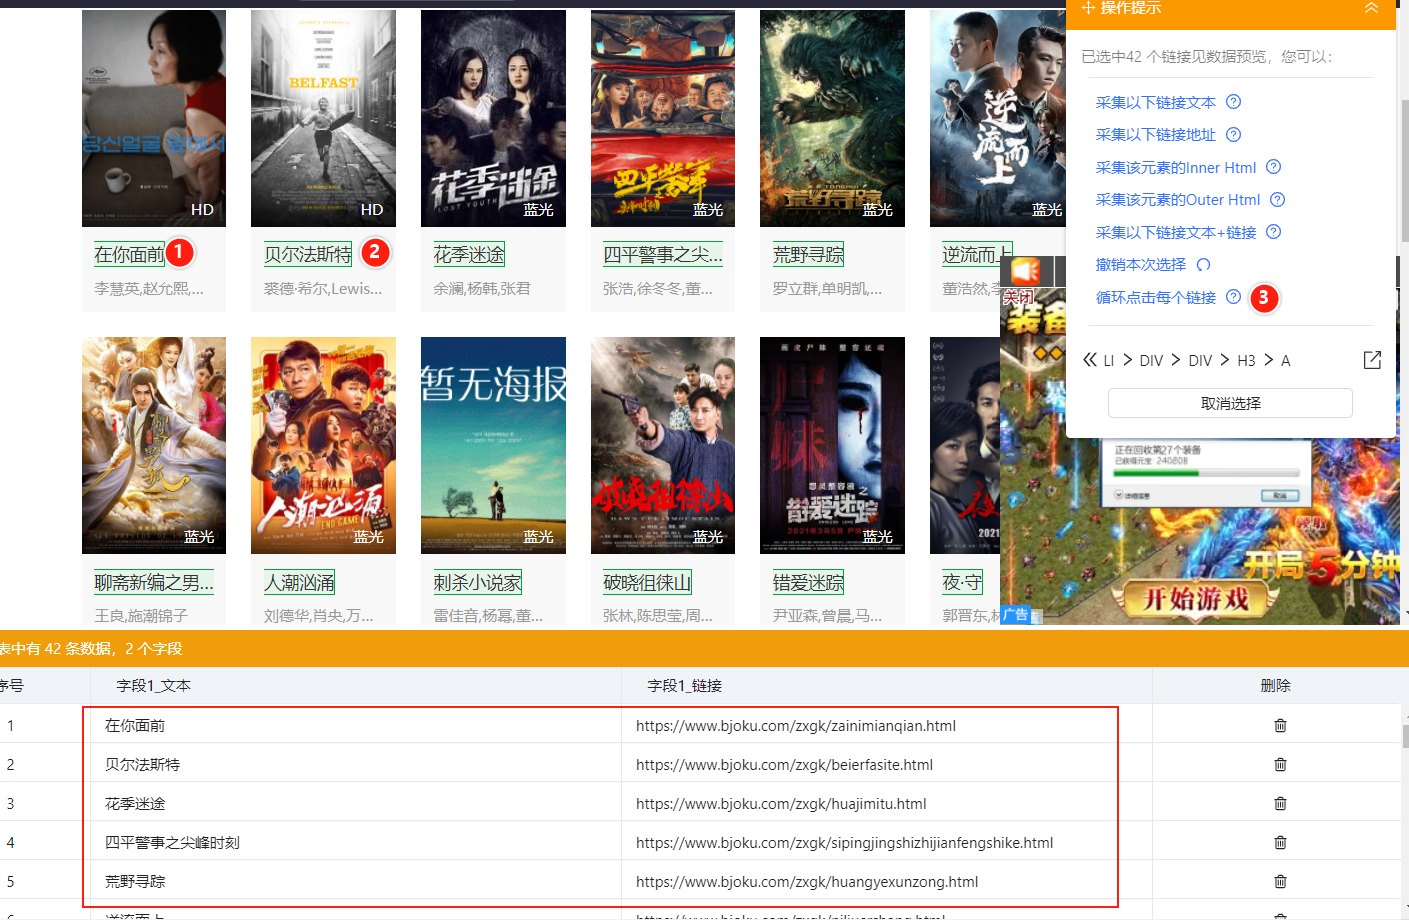The width and height of the screenshot is (1409, 920).
Task: Select LI in element path breadcrumb
Action: pyautogui.click(x=1108, y=361)
